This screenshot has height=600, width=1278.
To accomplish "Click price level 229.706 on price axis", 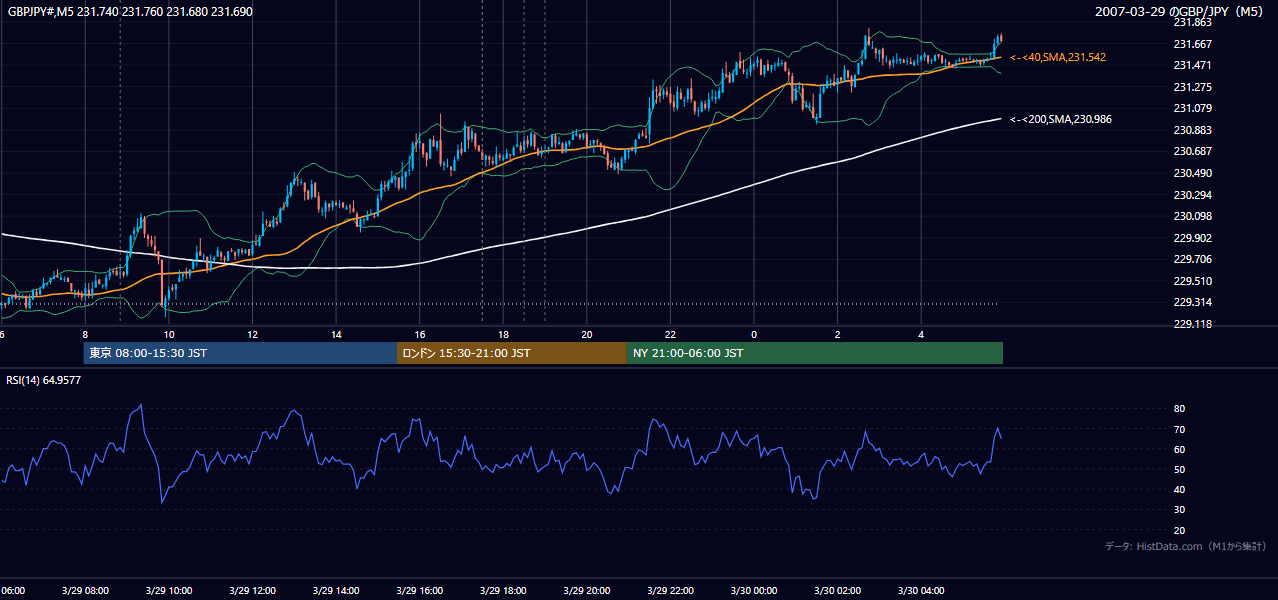I will 1192,259.
